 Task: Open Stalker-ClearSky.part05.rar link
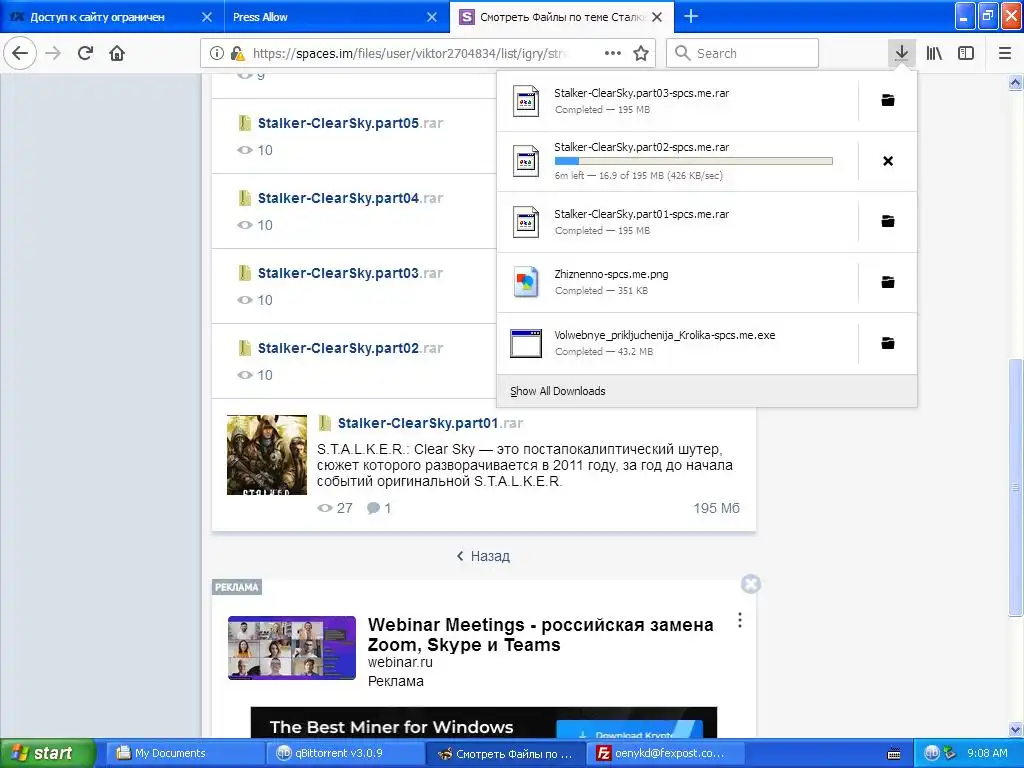pos(351,123)
